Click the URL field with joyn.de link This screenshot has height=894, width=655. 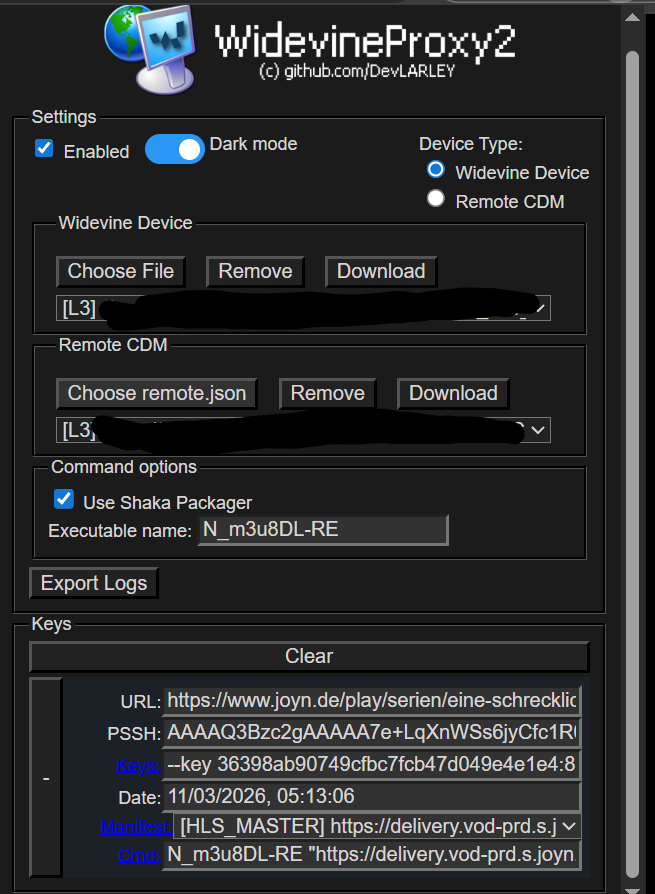click(x=372, y=701)
